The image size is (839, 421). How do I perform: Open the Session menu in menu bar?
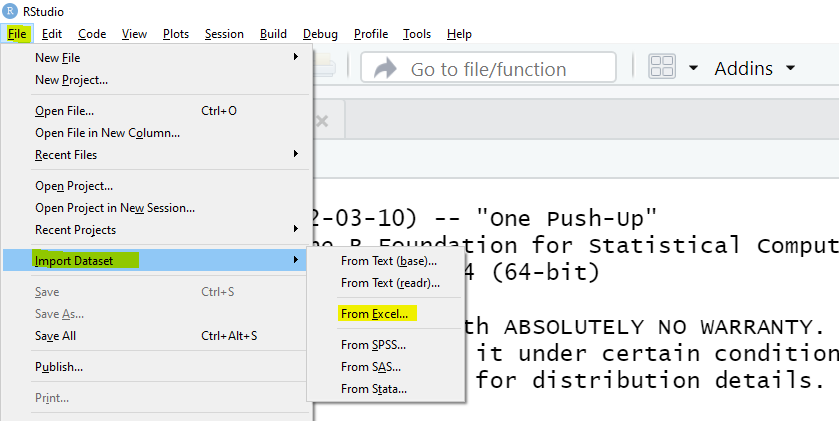pyautogui.click(x=224, y=34)
